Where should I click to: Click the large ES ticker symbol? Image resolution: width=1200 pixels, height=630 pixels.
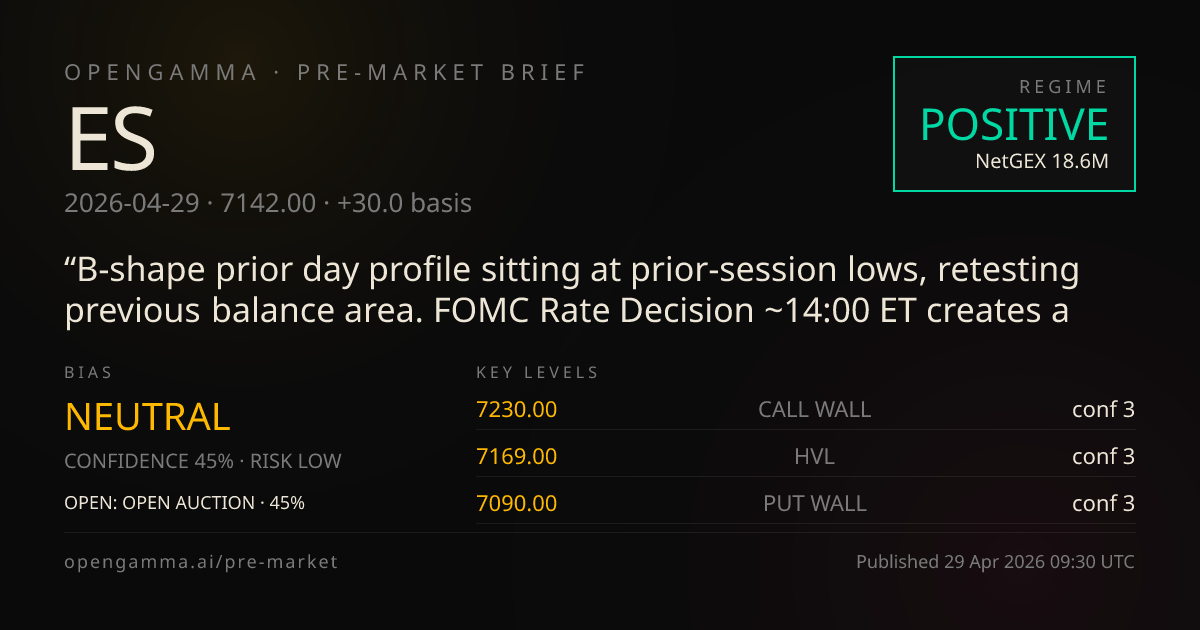pyautogui.click(x=111, y=138)
